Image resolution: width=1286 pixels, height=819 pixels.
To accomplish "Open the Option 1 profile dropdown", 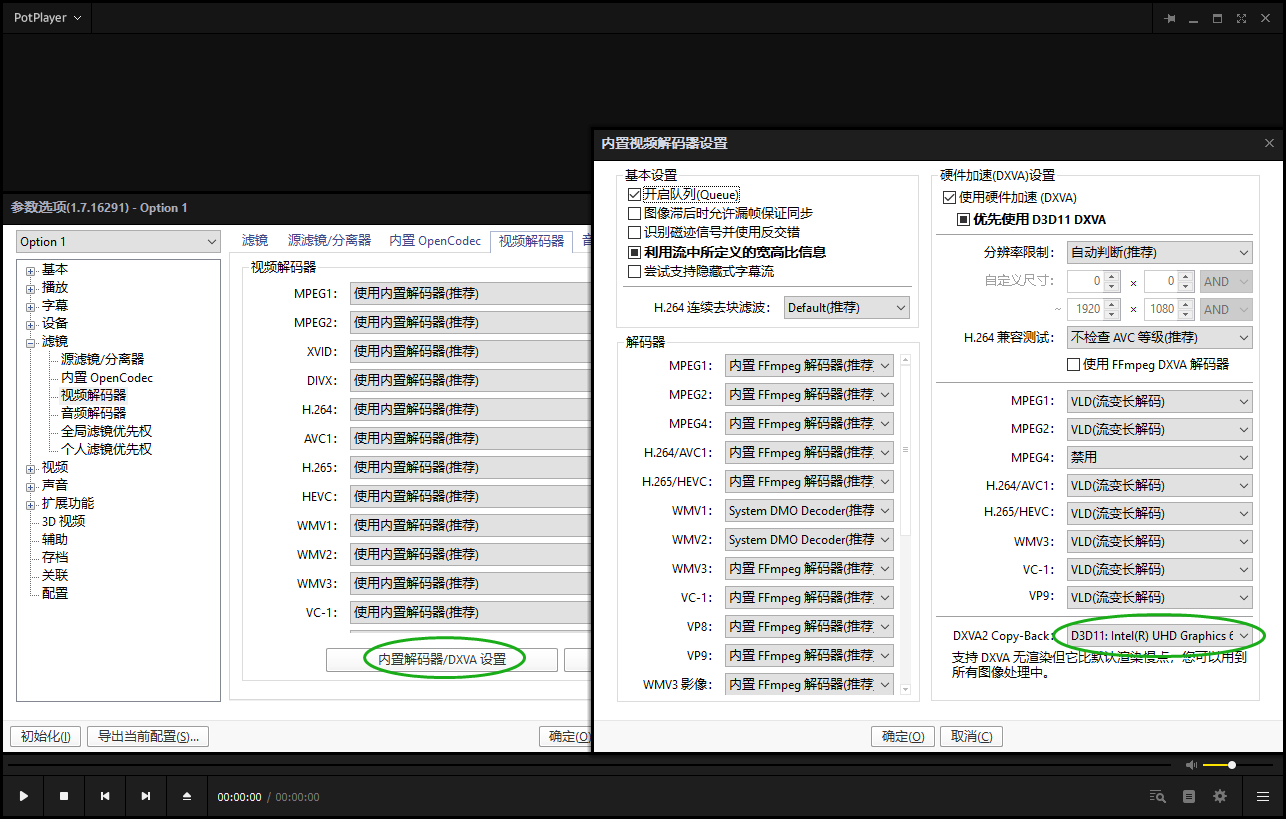I will [x=118, y=241].
